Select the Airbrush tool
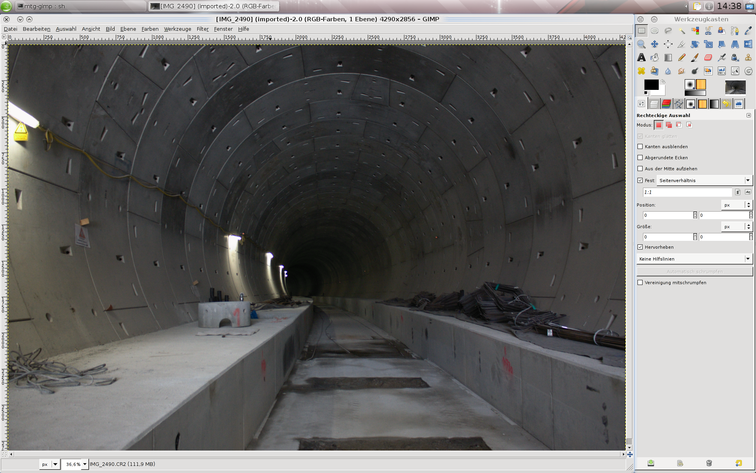The width and height of the screenshot is (756, 473). click(x=721, y=57)
